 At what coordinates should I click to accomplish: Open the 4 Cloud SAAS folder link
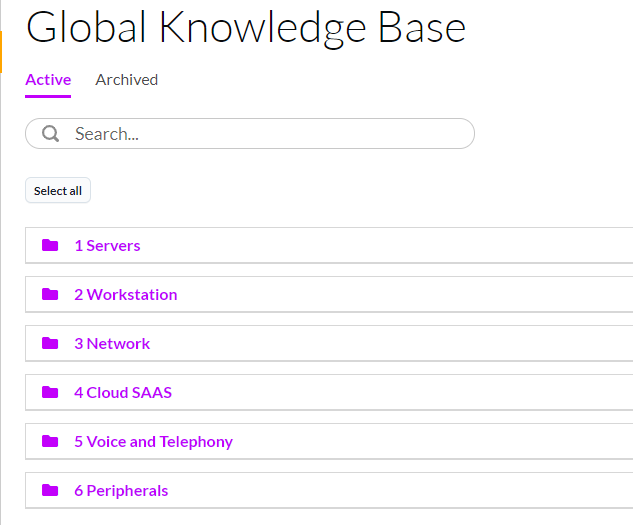click(x=123, y=393)
